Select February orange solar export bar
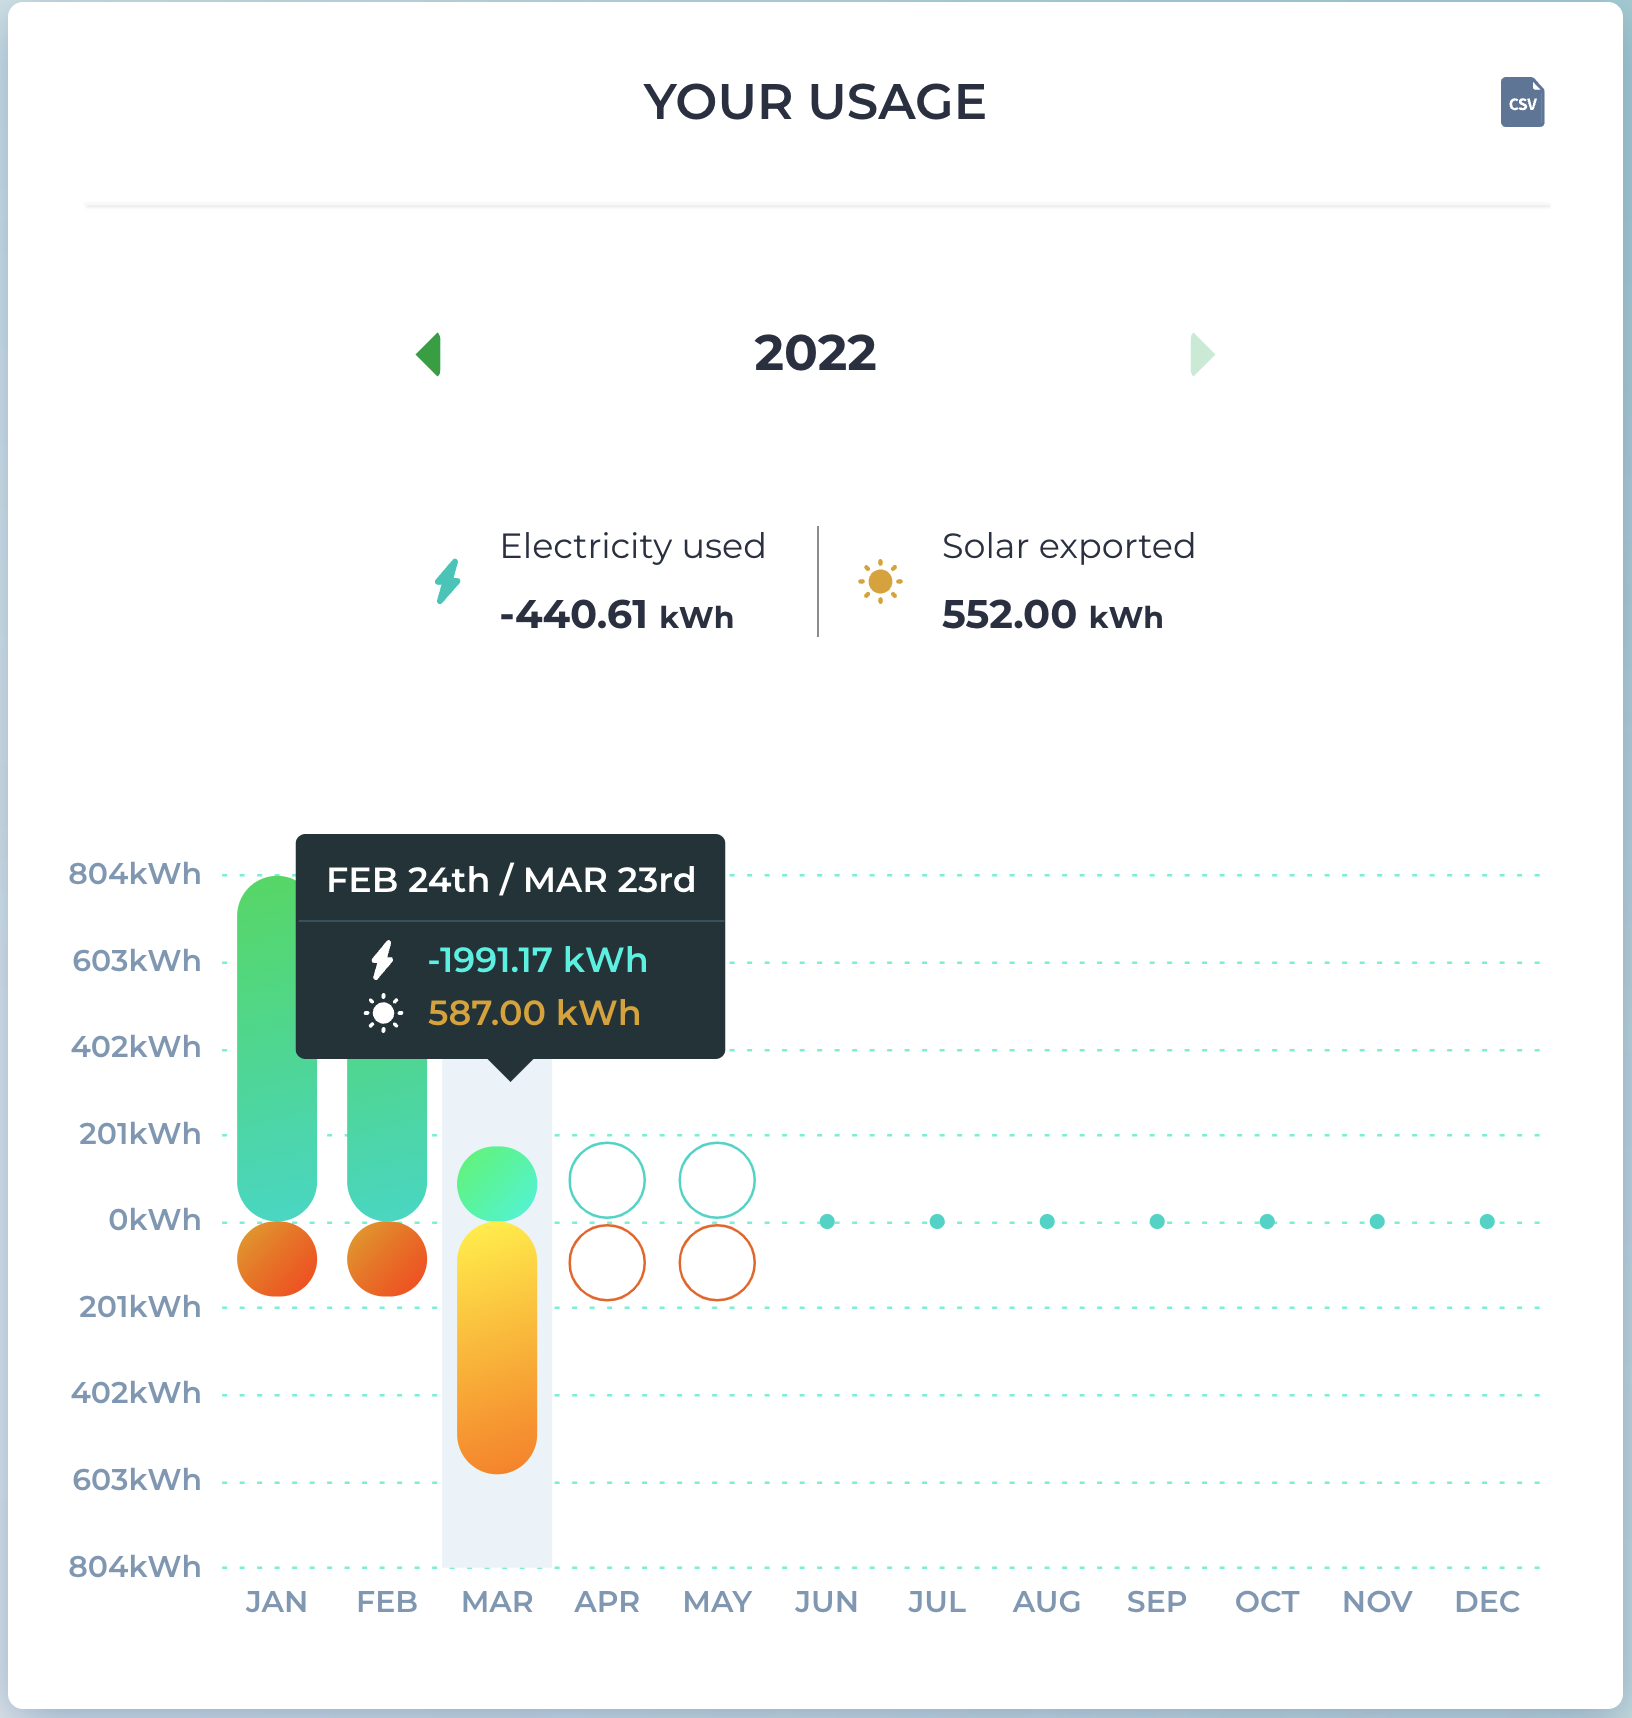The width and height of the screenshot is (1632, 1718). point(387,1259)
